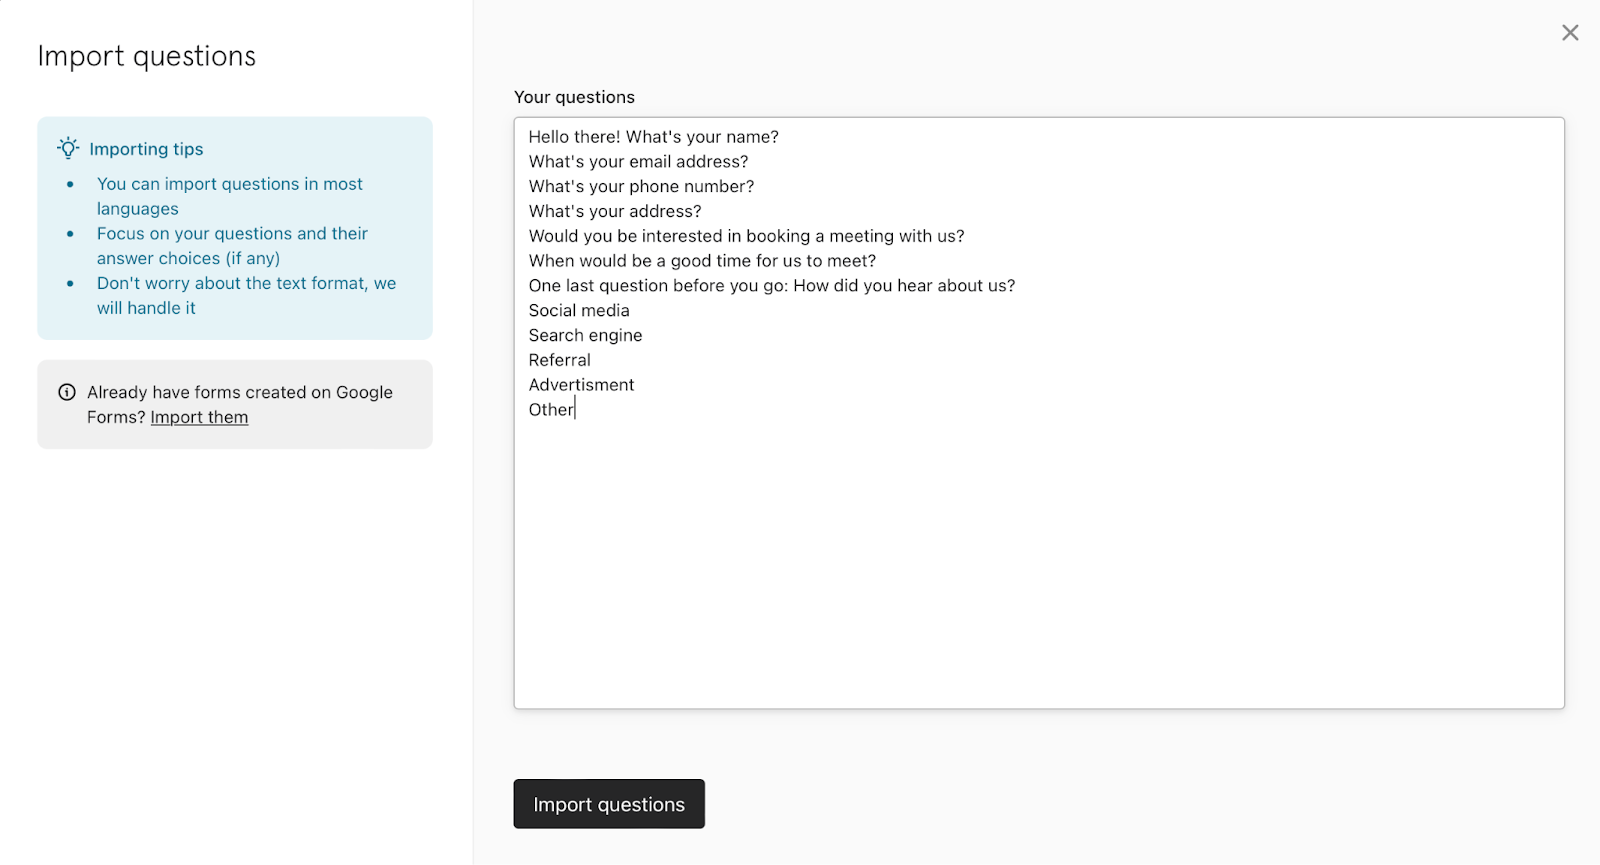Image resolution: width=1600 pixels, height=865 pixels.
Task: Open the 'Import them' Google Forms link
Action: (x=199, y=417)
